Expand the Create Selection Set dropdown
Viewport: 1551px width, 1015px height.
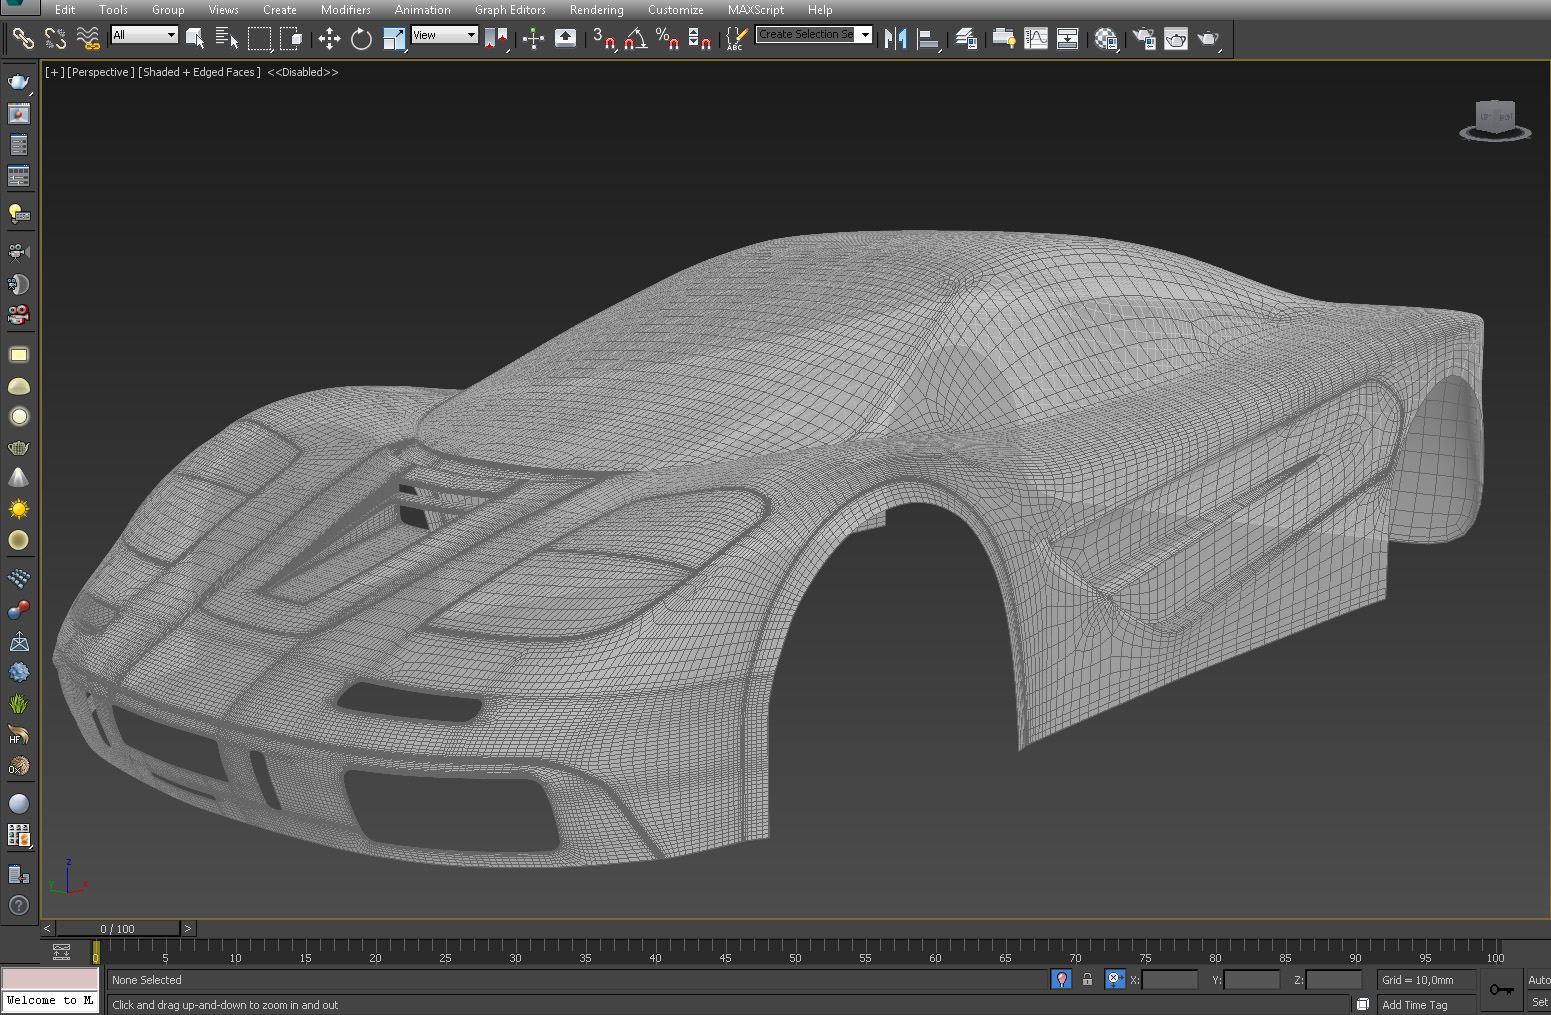click(865, 35)
